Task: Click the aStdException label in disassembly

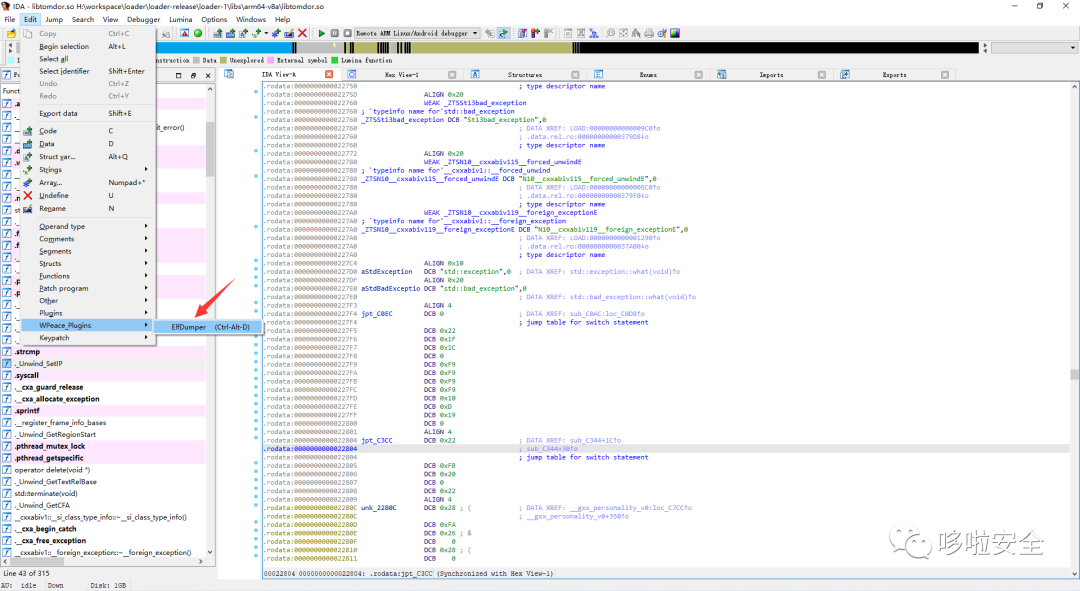Action: coord(386,271)
